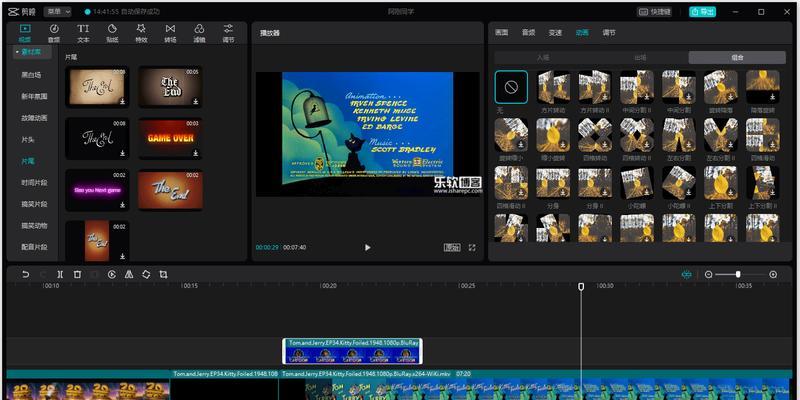Select the 新年氛围 category
Image resolution: width=800 pixels, height=400 pixels.
(34, 96)
